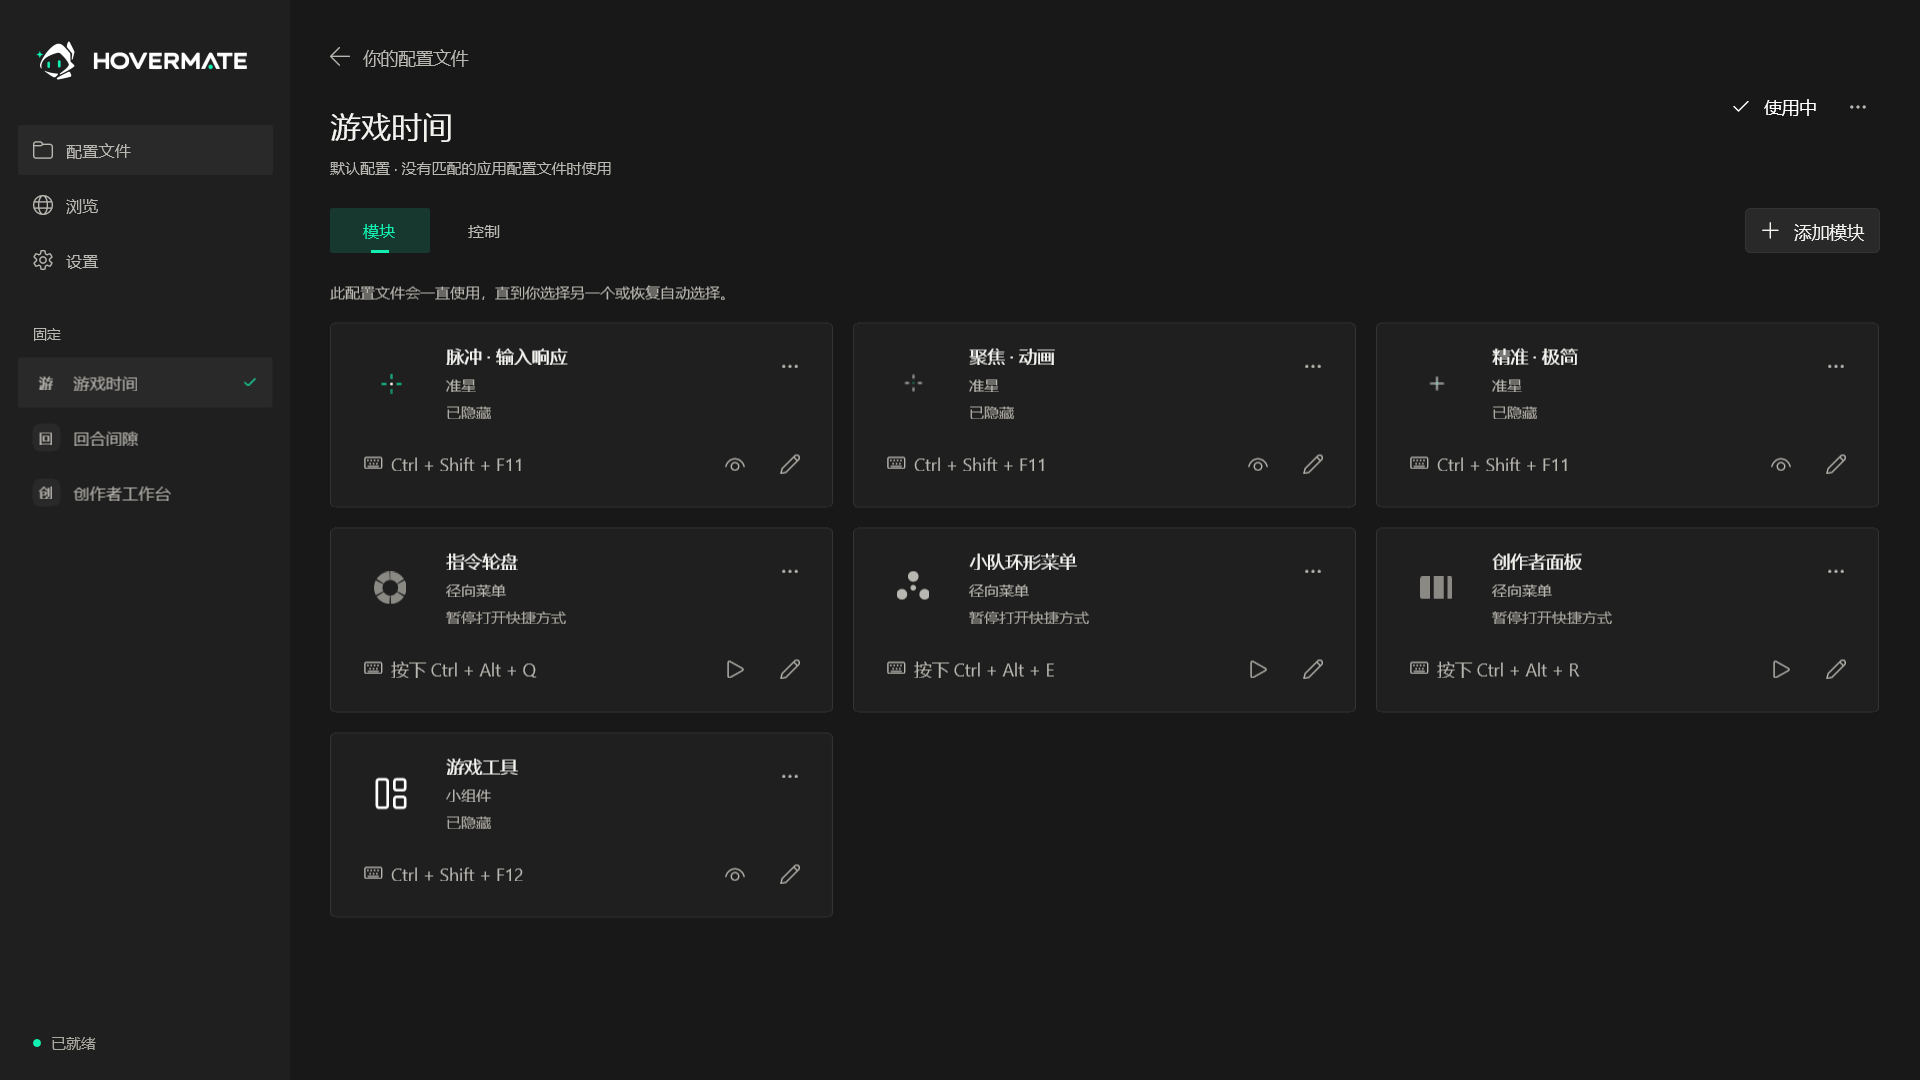Edit the 小队环形菜单 module with pencil icon
Screen dimensions: 1920x1080
(1313, 670)
